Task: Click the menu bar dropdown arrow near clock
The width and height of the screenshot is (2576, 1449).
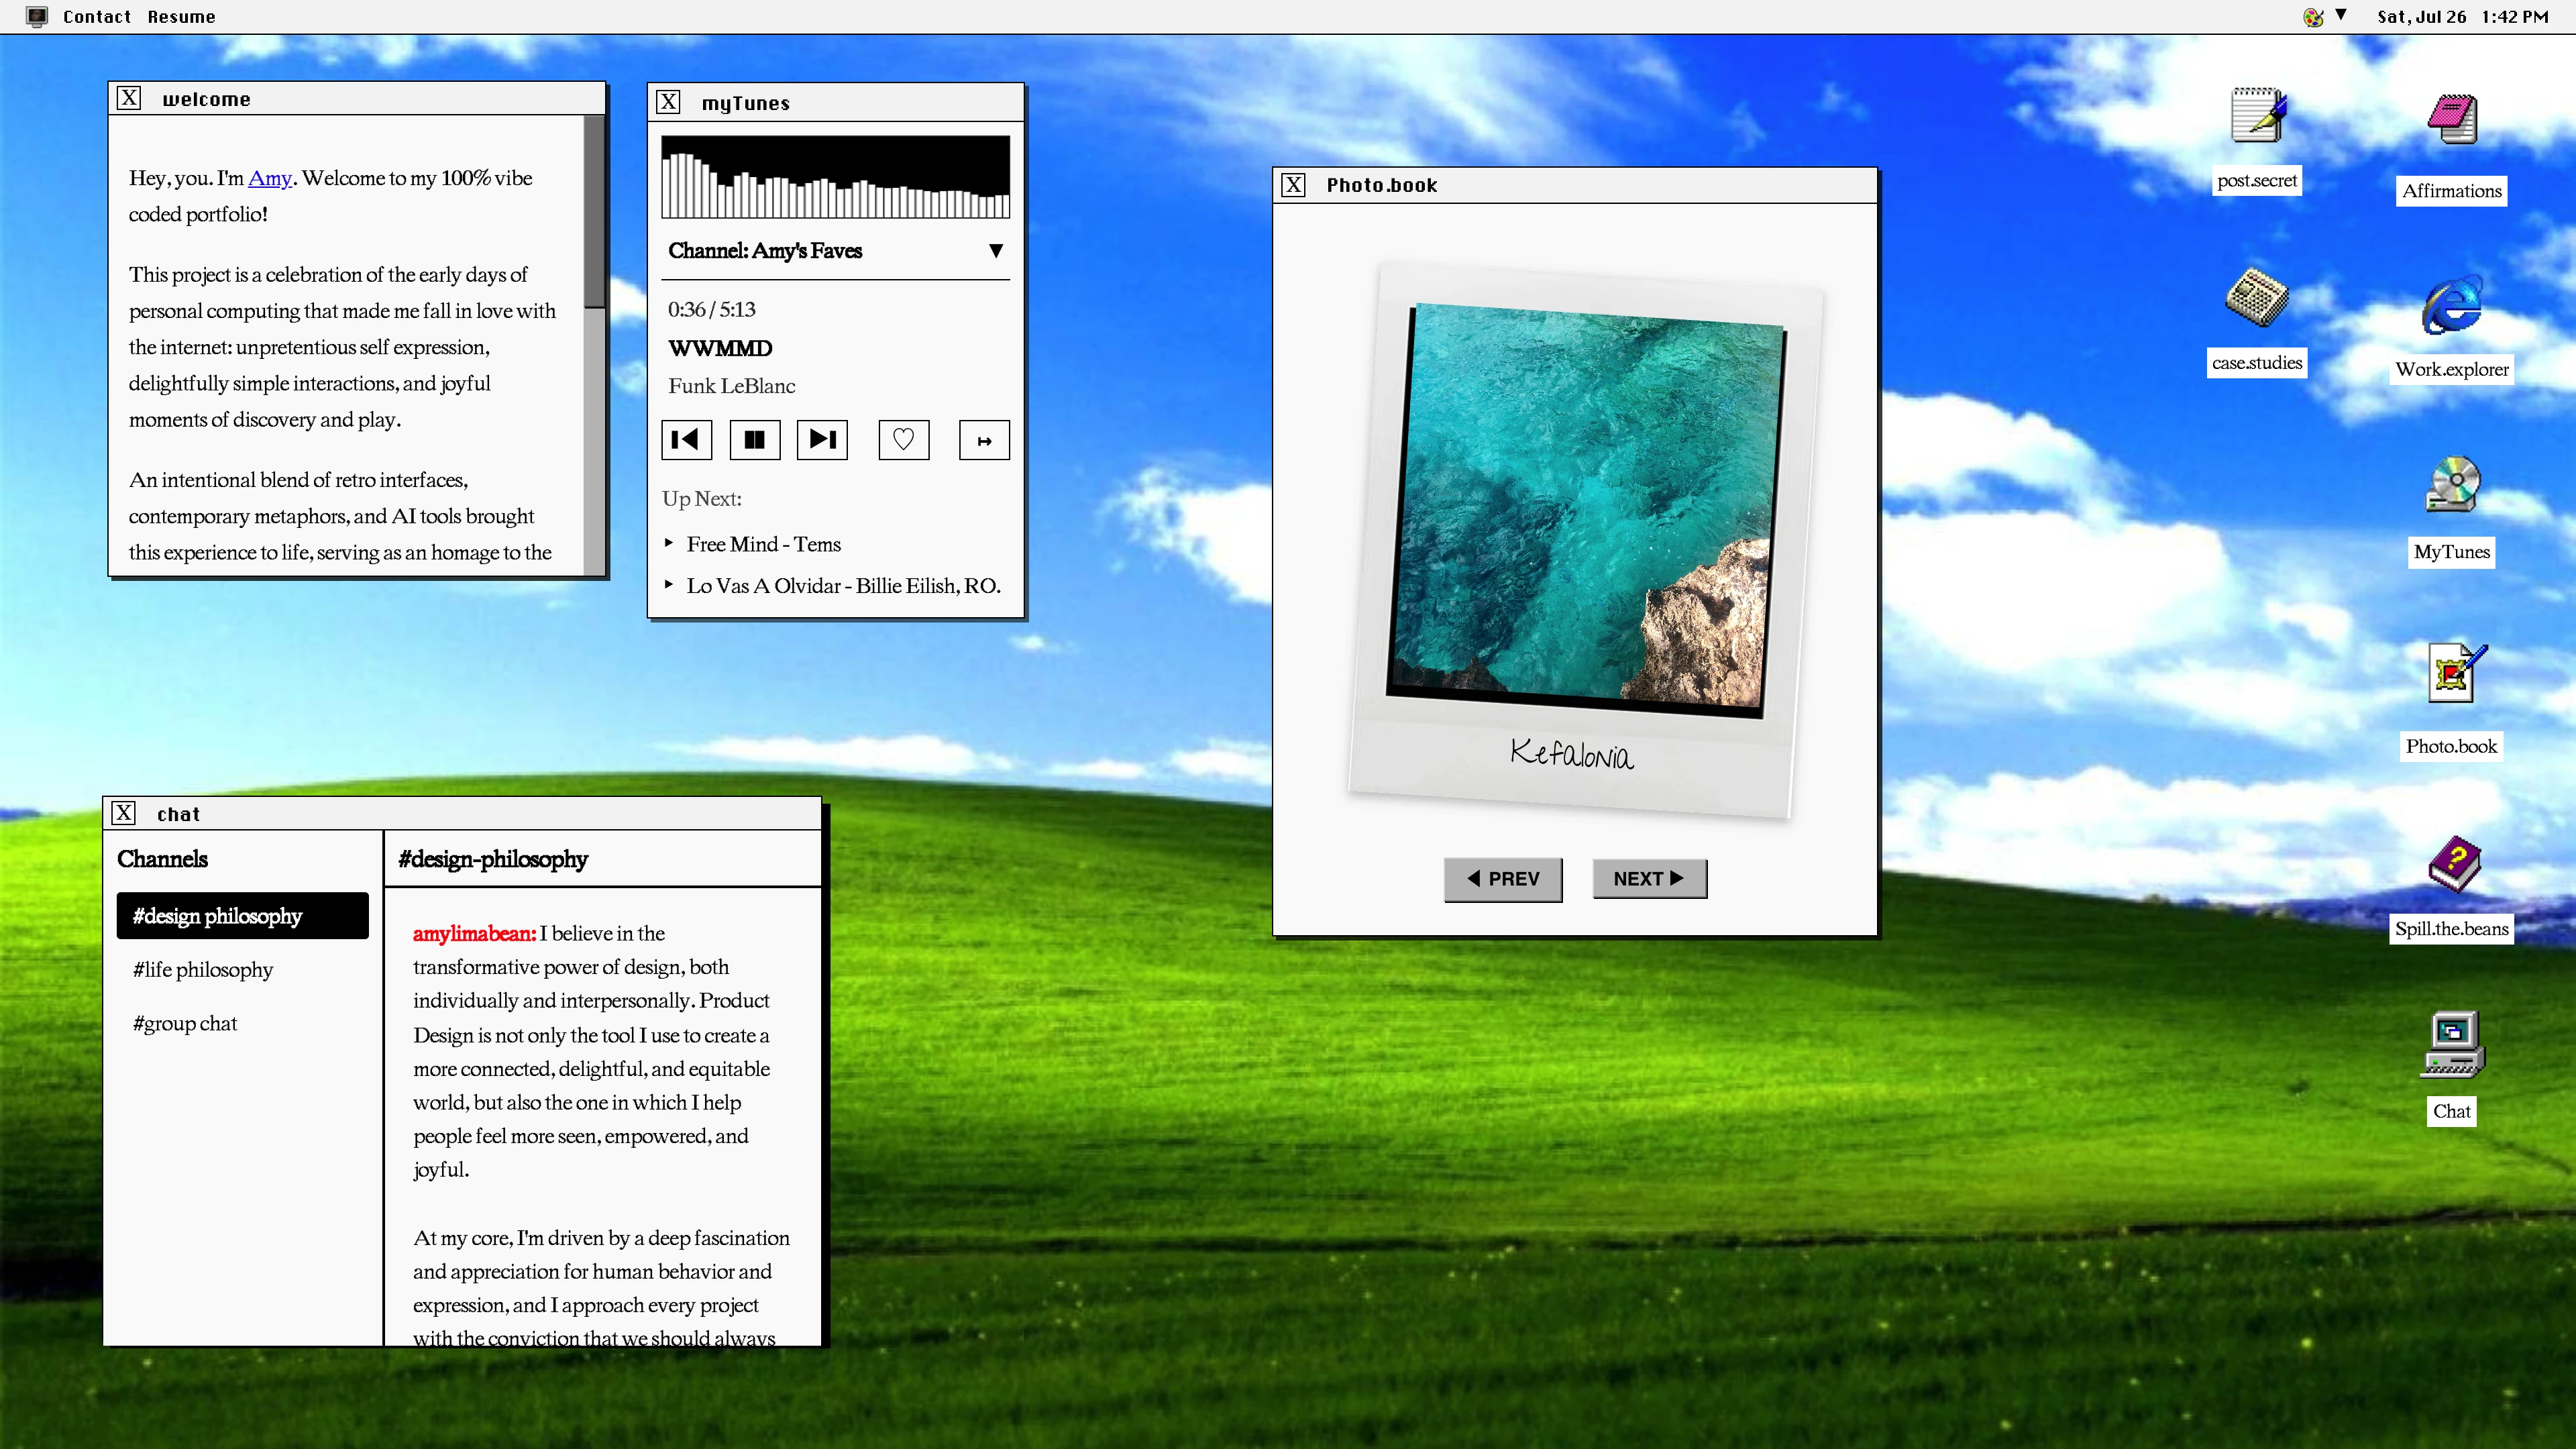Action: (x=2341, y=15)
